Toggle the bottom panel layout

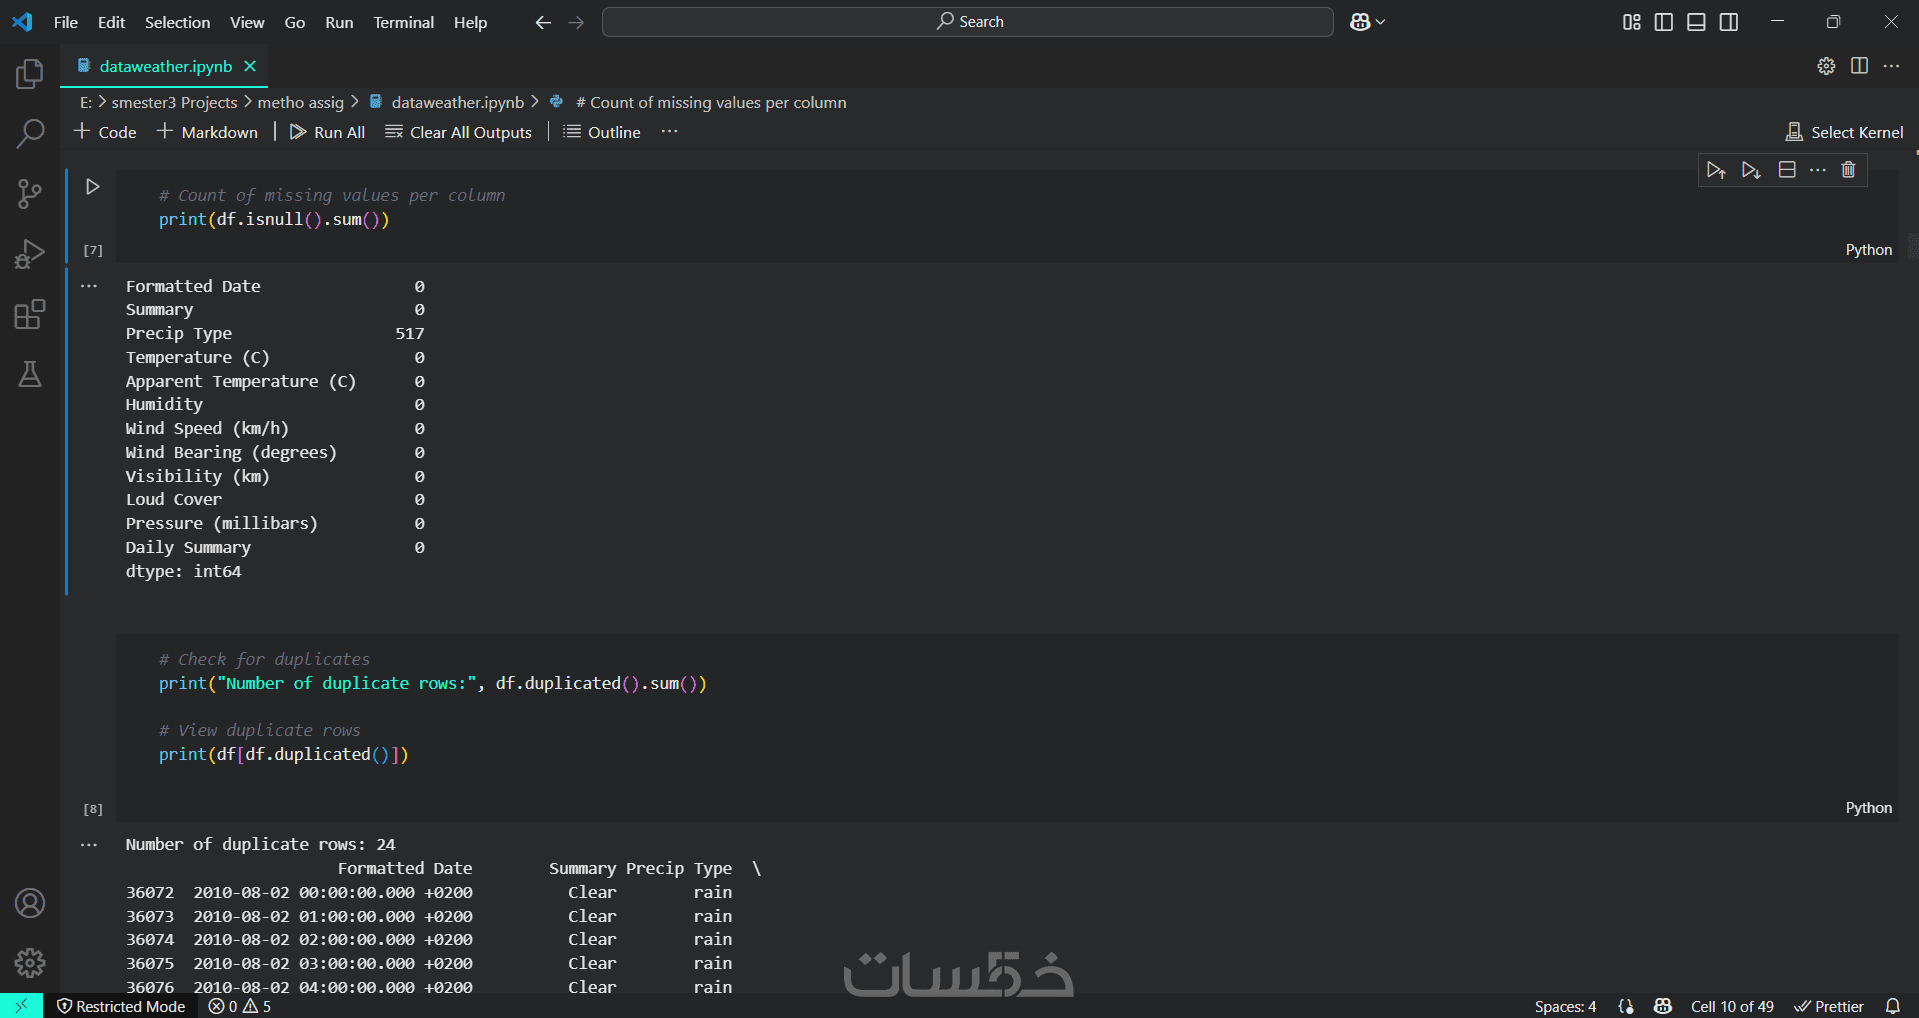(x=1696, y=22)
